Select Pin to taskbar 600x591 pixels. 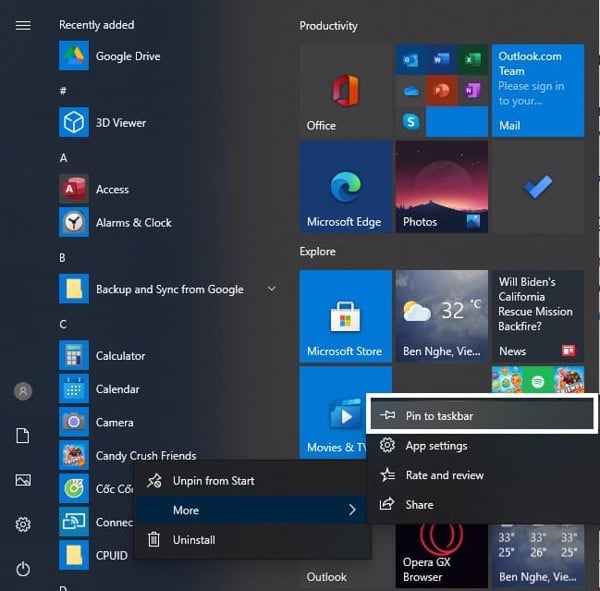coord(482,415)
